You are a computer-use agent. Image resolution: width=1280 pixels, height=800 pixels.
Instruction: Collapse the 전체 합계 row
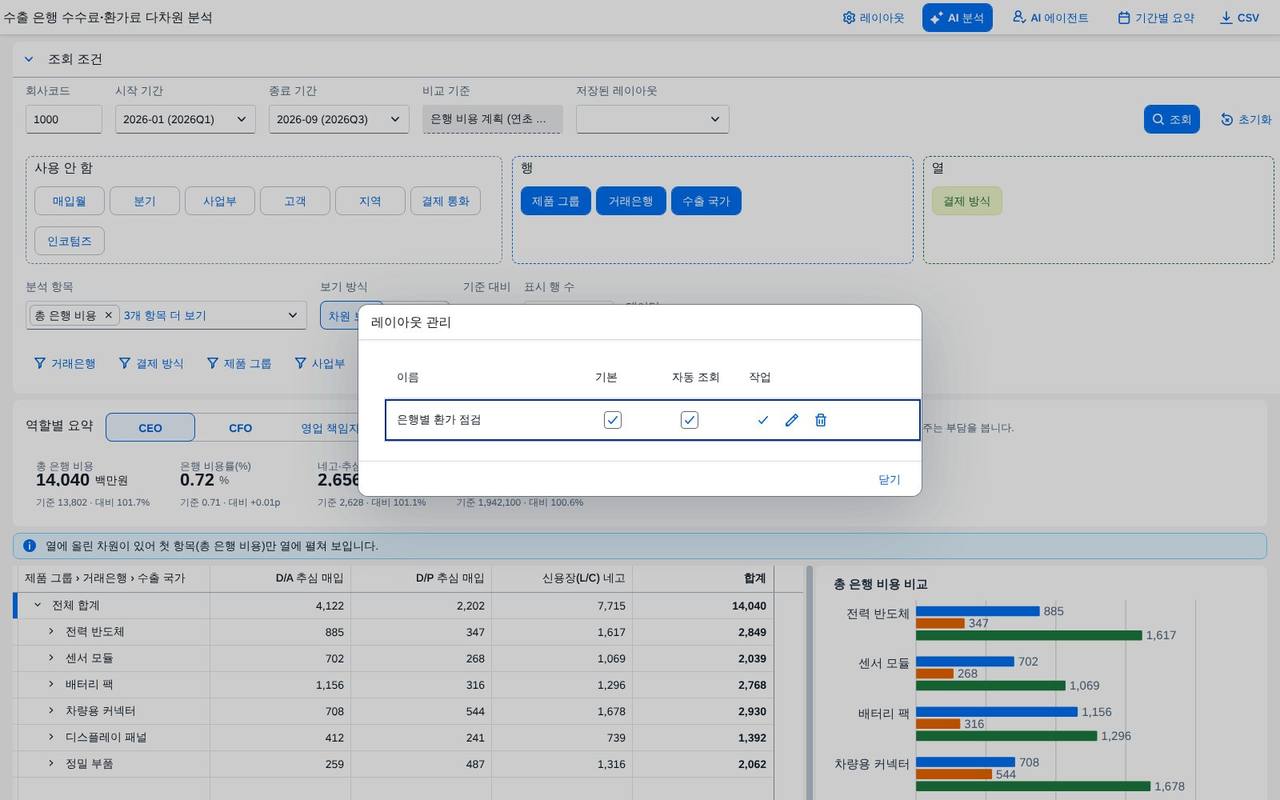(x=38, y=605)
